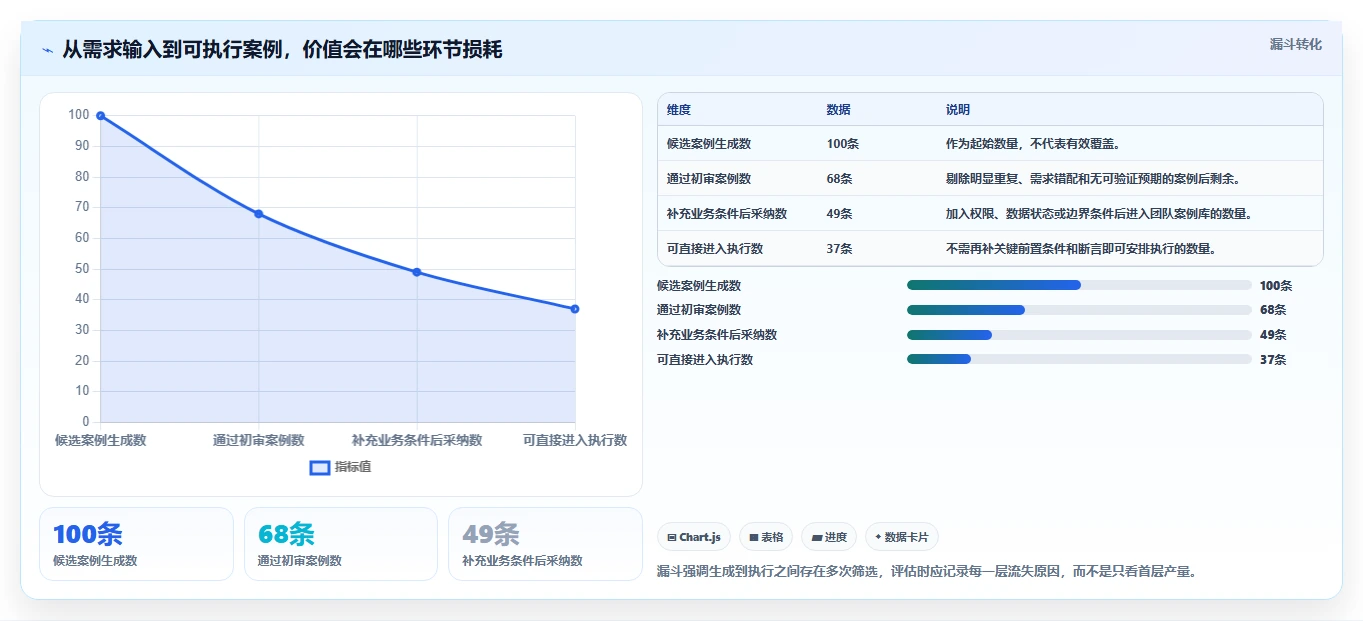
Task: Click table cell 候选案例生成数
Action: 709,144
